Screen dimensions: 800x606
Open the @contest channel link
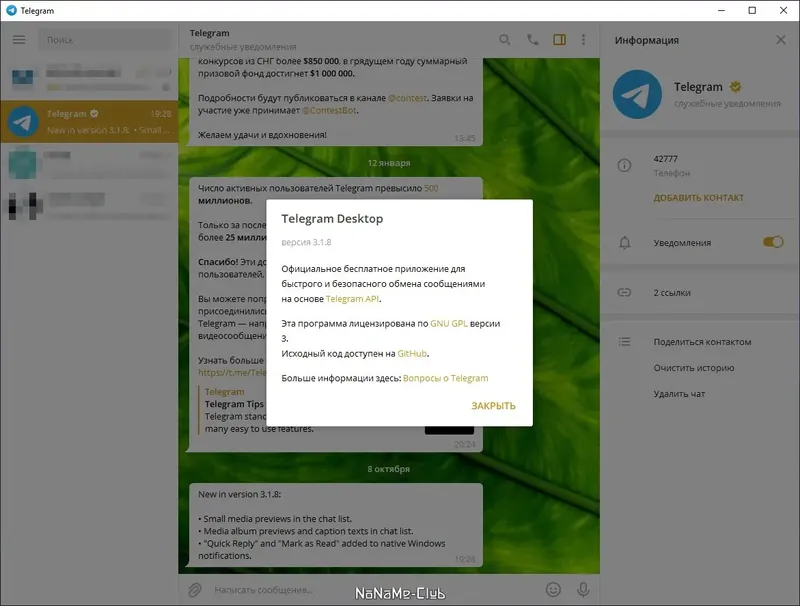coord(407,98)
